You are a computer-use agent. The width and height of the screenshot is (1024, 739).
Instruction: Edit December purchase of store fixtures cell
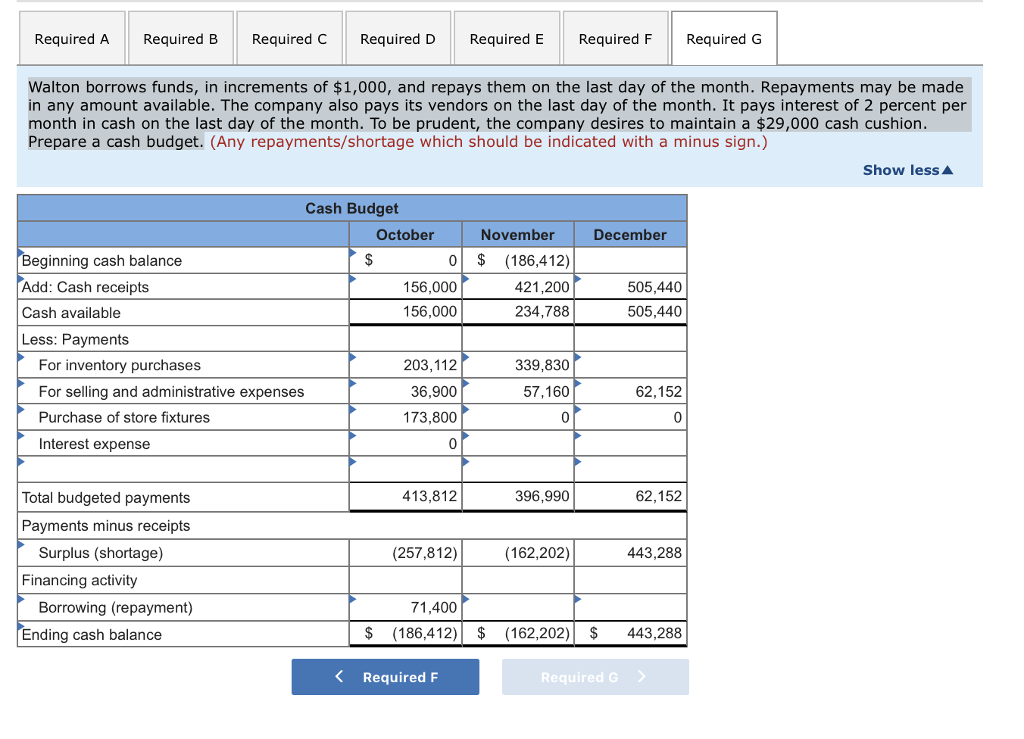click(x=630, y=417)
